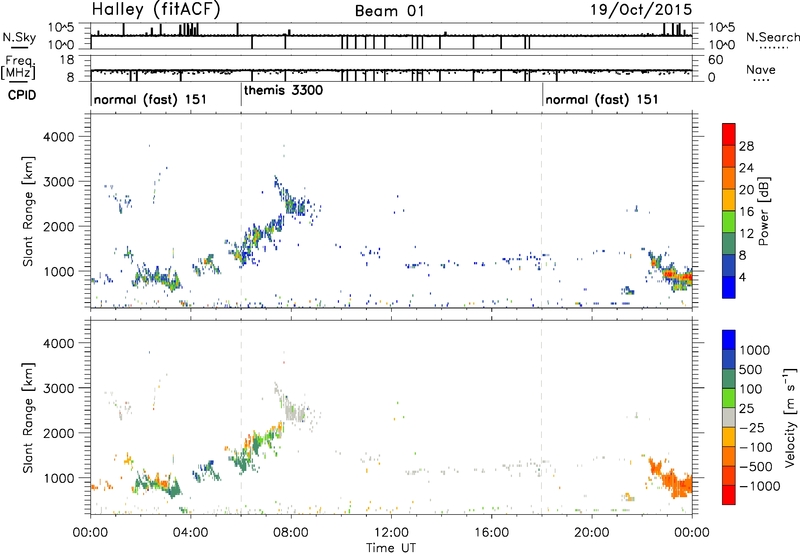Click the "N.Search" legend label
Viewport: 800px width, 554px height.
772,37
